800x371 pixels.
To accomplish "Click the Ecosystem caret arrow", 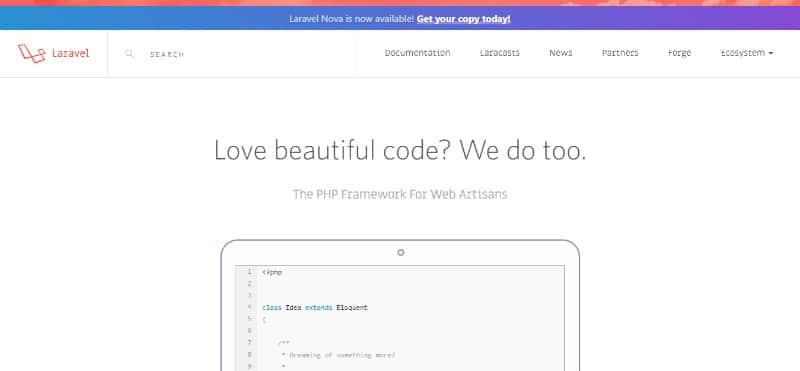I will (770, 53).
